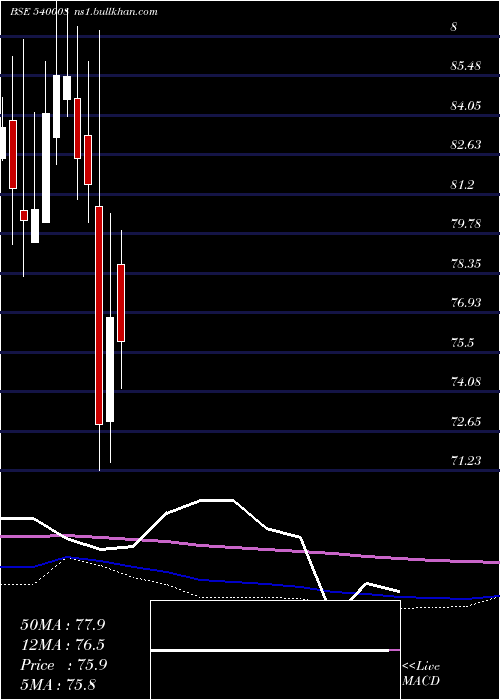Click the 82.63 price axis label
Viewport: 500px width, 700px height.
tap(466, 145)
